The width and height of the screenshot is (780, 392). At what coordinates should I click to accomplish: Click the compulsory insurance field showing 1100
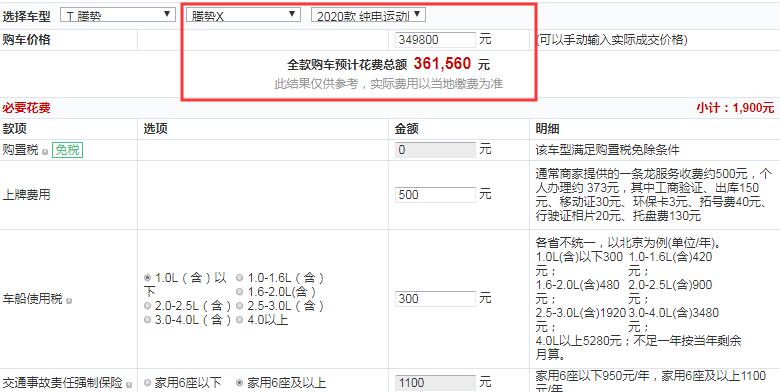coord(436,383)
